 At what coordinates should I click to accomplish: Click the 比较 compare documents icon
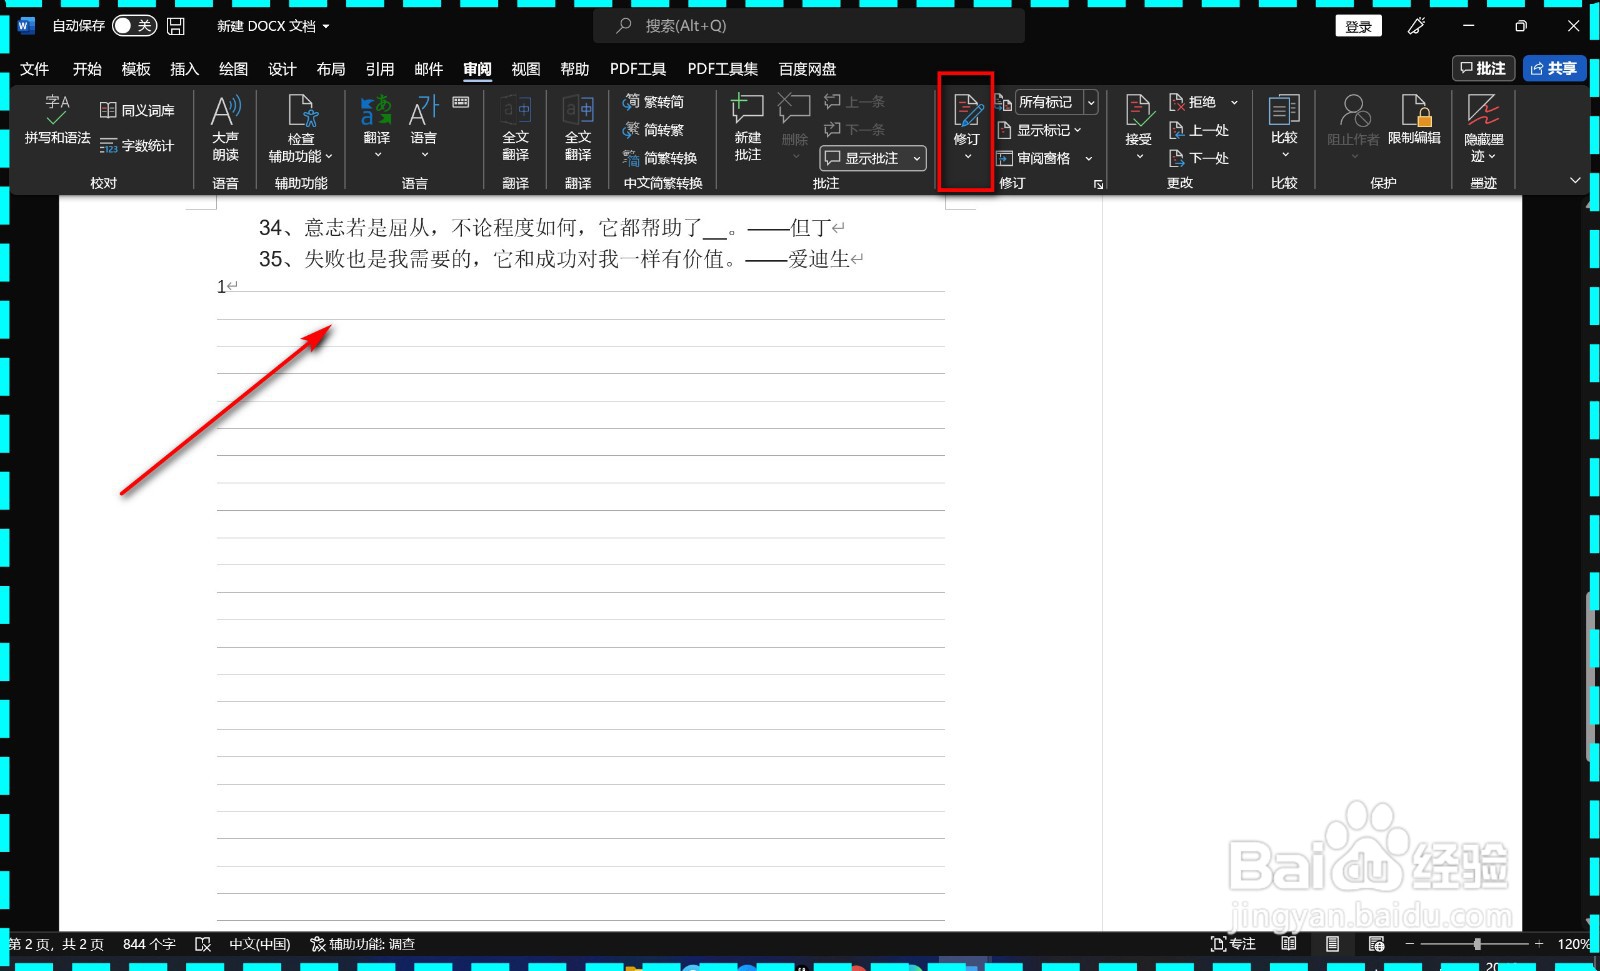[1284, 110]
